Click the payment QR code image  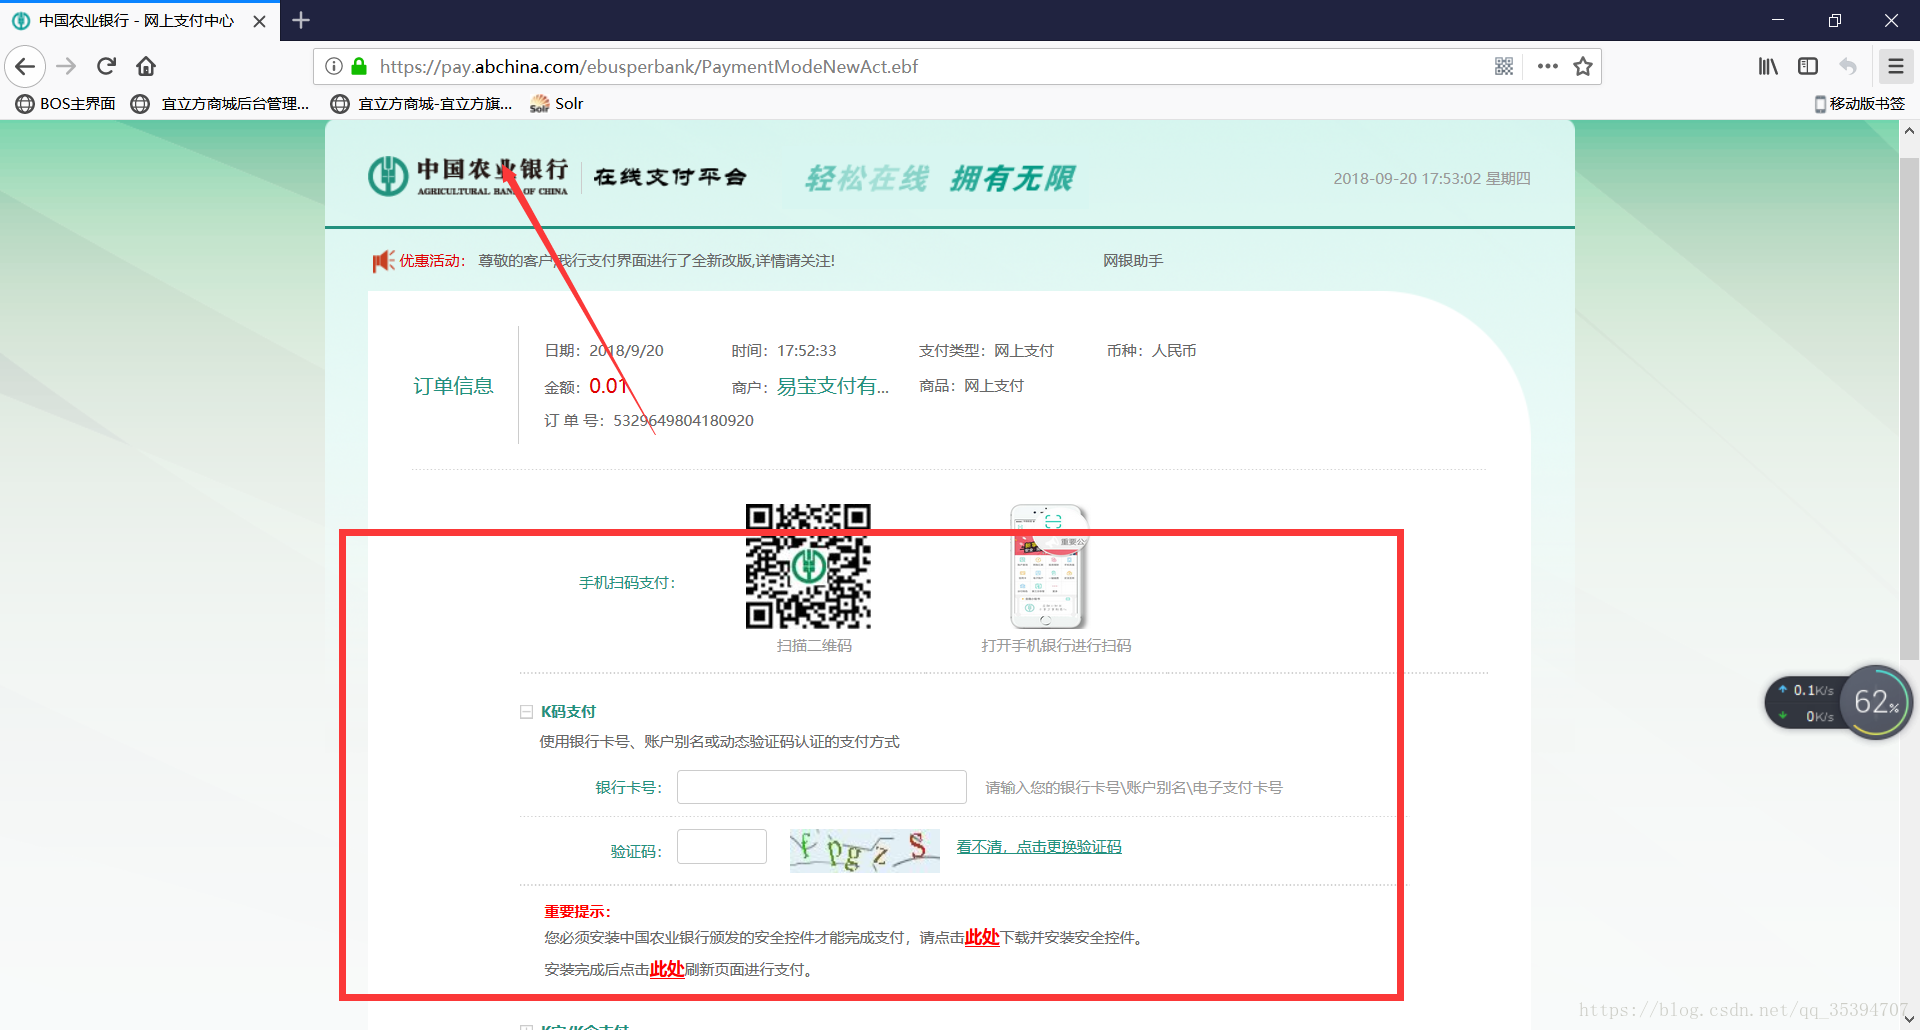(808, 566)
